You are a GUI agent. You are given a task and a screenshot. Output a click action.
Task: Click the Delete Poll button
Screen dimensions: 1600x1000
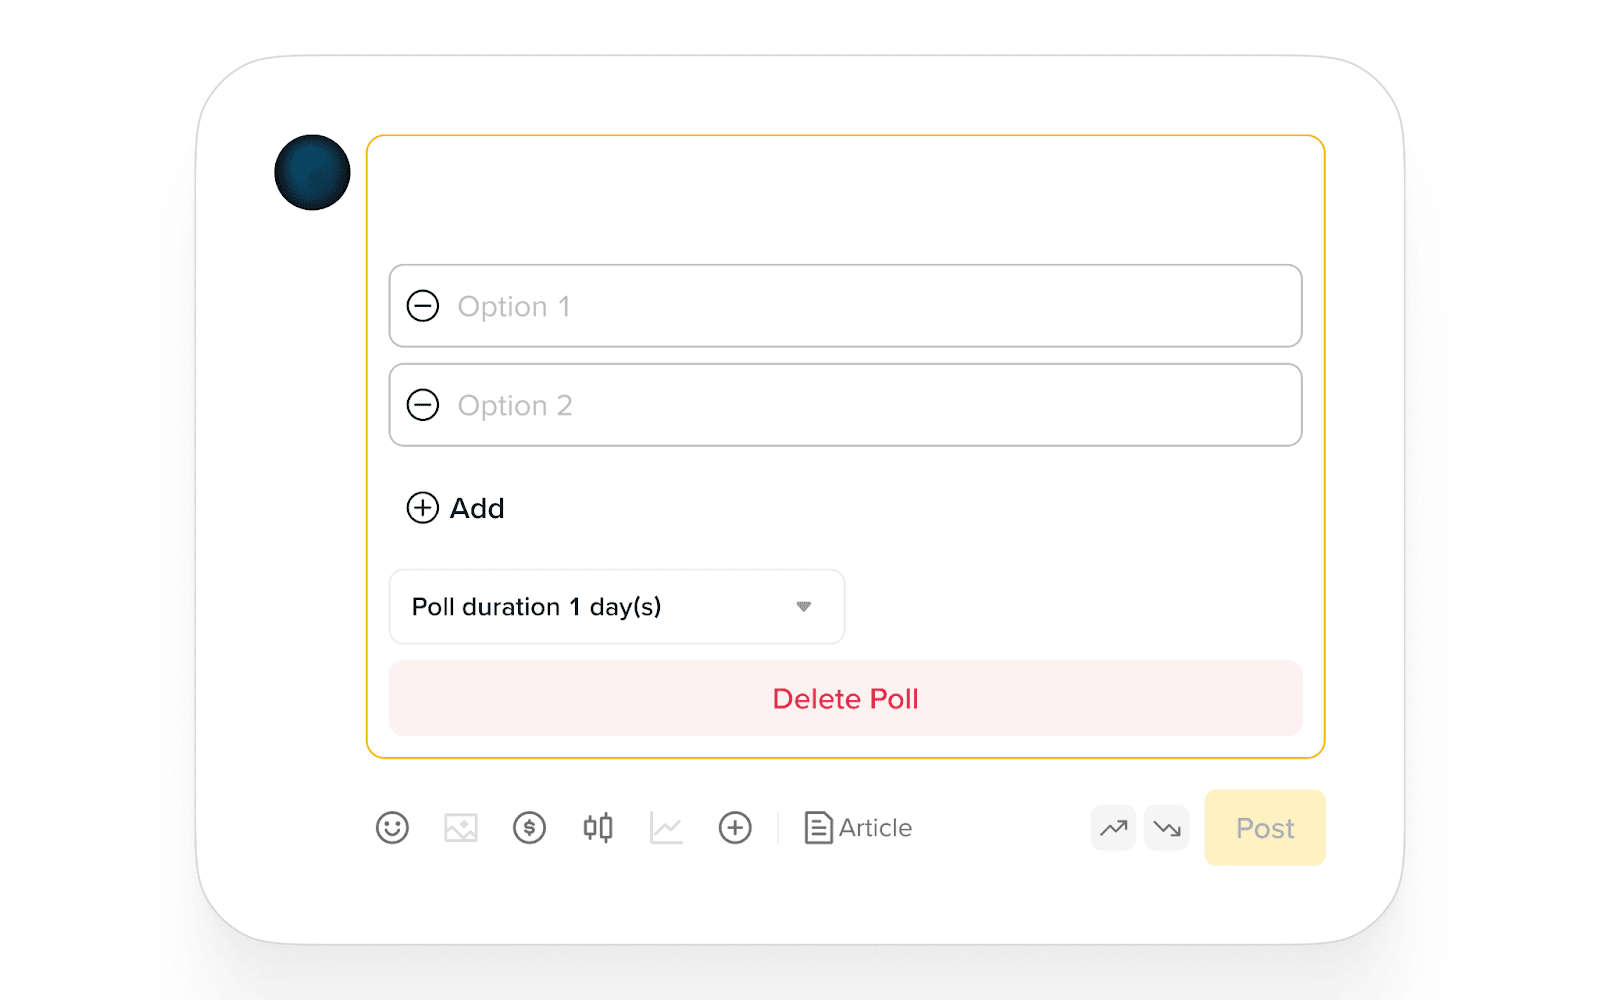pos(845,698)
